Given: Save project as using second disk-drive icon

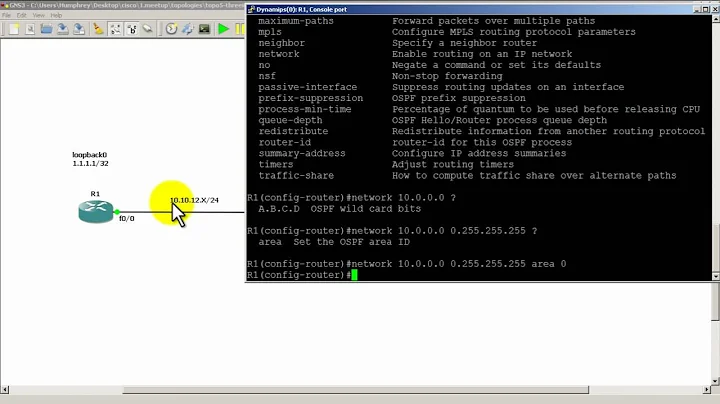Looking at the screenshot, I should pyautogui.click(x=79, y=29).
